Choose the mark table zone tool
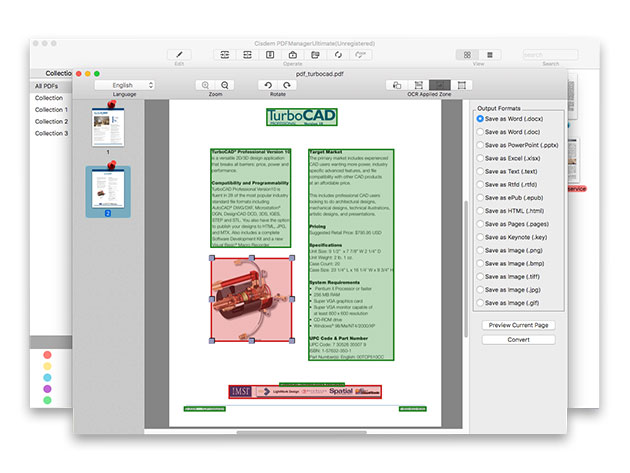The image size is (630, 473). (461, 85)
